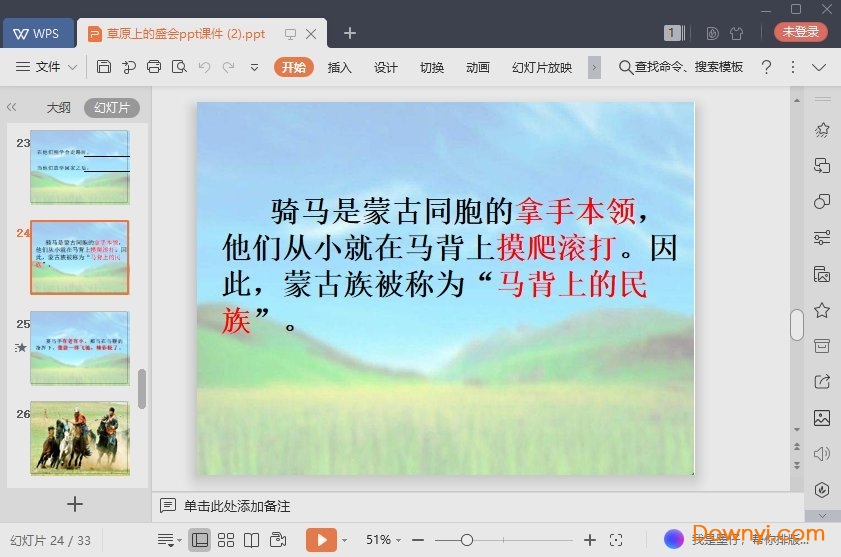Image resolution: width=841 pixels, height=557 pixels.
Task: Open the right sidebar star favorites icon
Action: pyautogui.click(x=822, y=310)
